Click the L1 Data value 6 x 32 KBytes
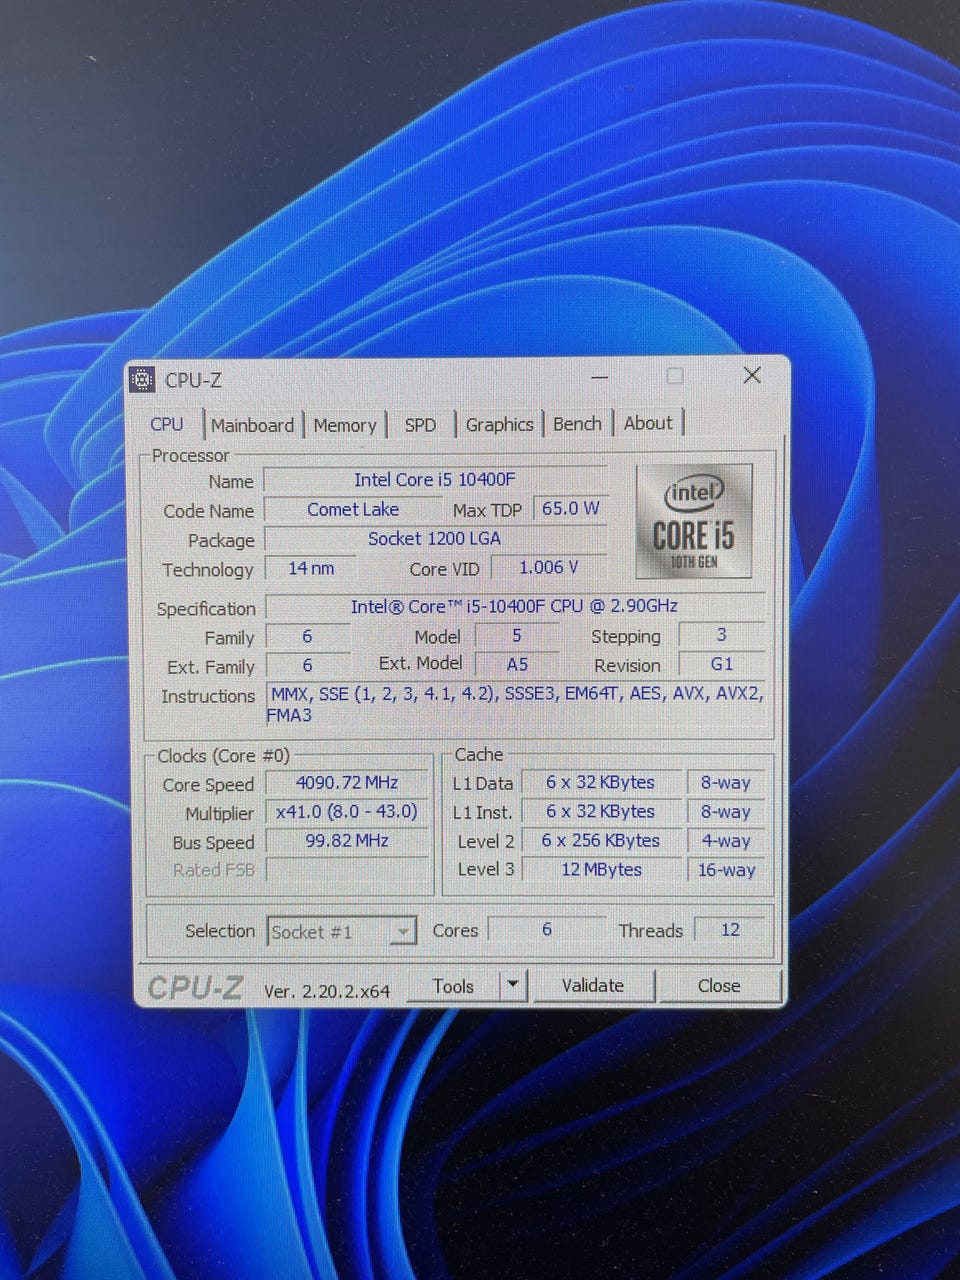 click(x=601, y=783)
